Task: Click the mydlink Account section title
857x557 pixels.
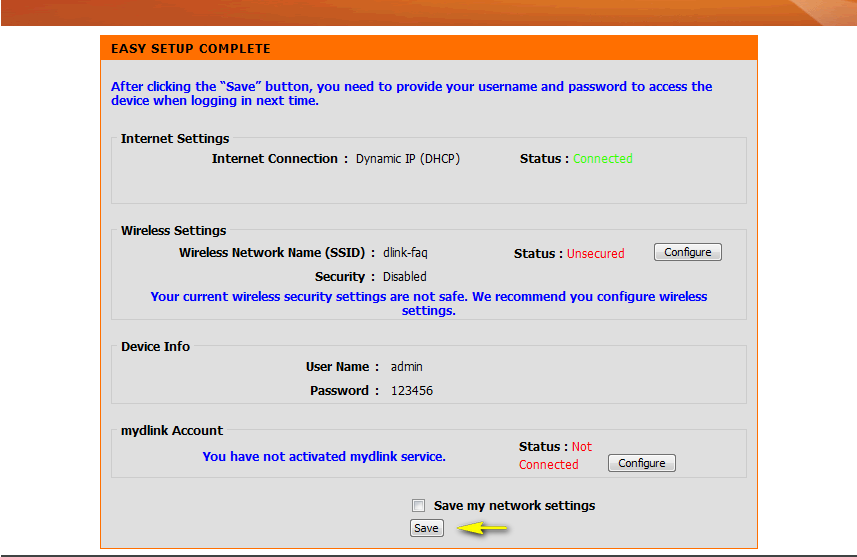Action: click(x=172, y=431)
